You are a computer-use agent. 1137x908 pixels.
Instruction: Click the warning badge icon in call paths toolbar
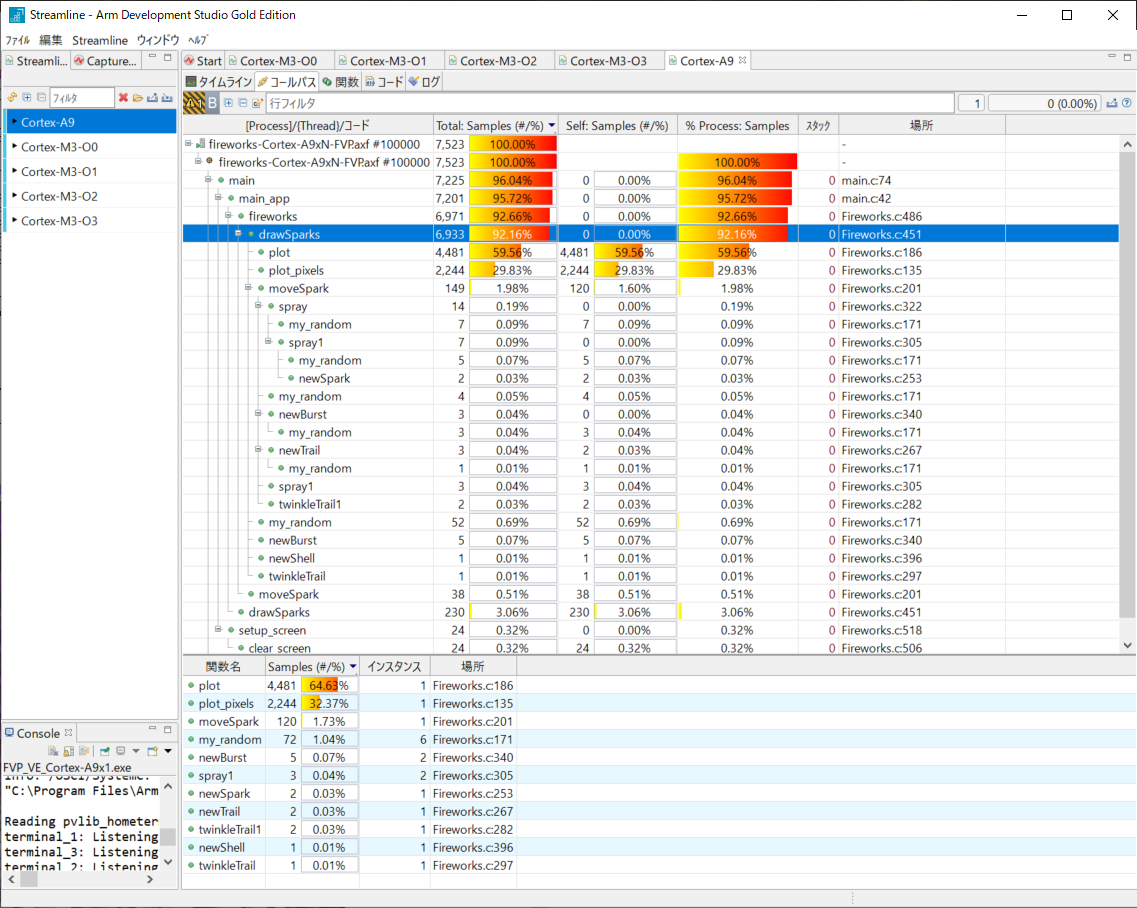[x=194, y=103]
